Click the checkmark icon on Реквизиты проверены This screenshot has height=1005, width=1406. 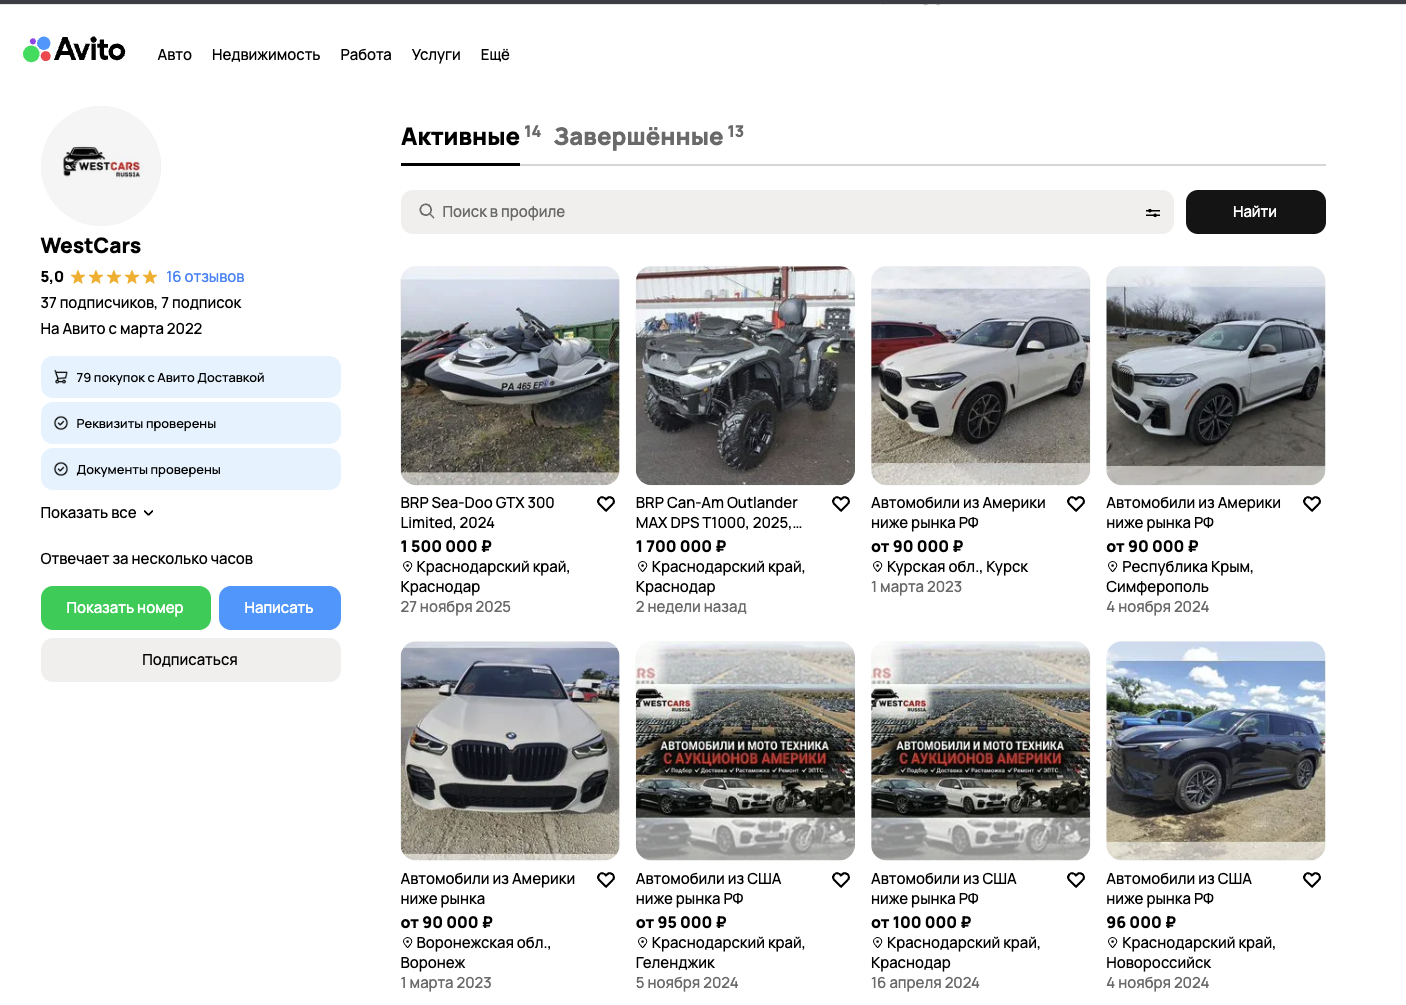pyautogui.click(x=60, y=423)
